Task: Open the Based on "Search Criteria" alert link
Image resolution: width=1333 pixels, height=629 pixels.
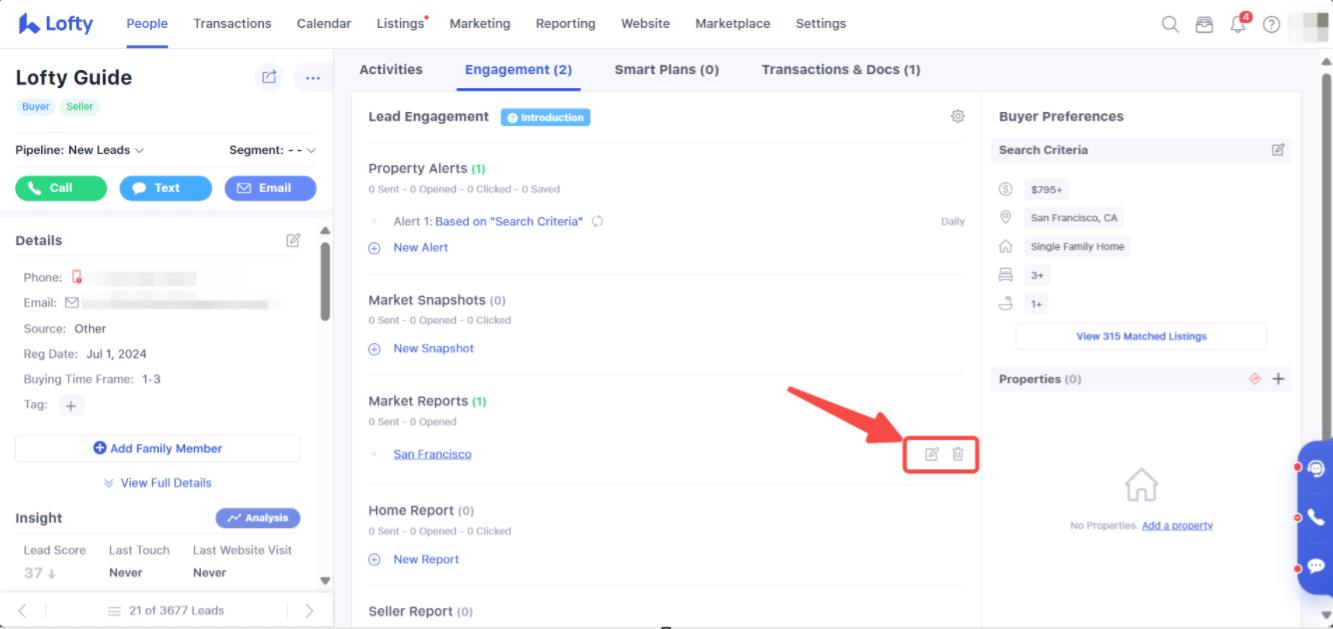Action: click(x=509, y=221)
